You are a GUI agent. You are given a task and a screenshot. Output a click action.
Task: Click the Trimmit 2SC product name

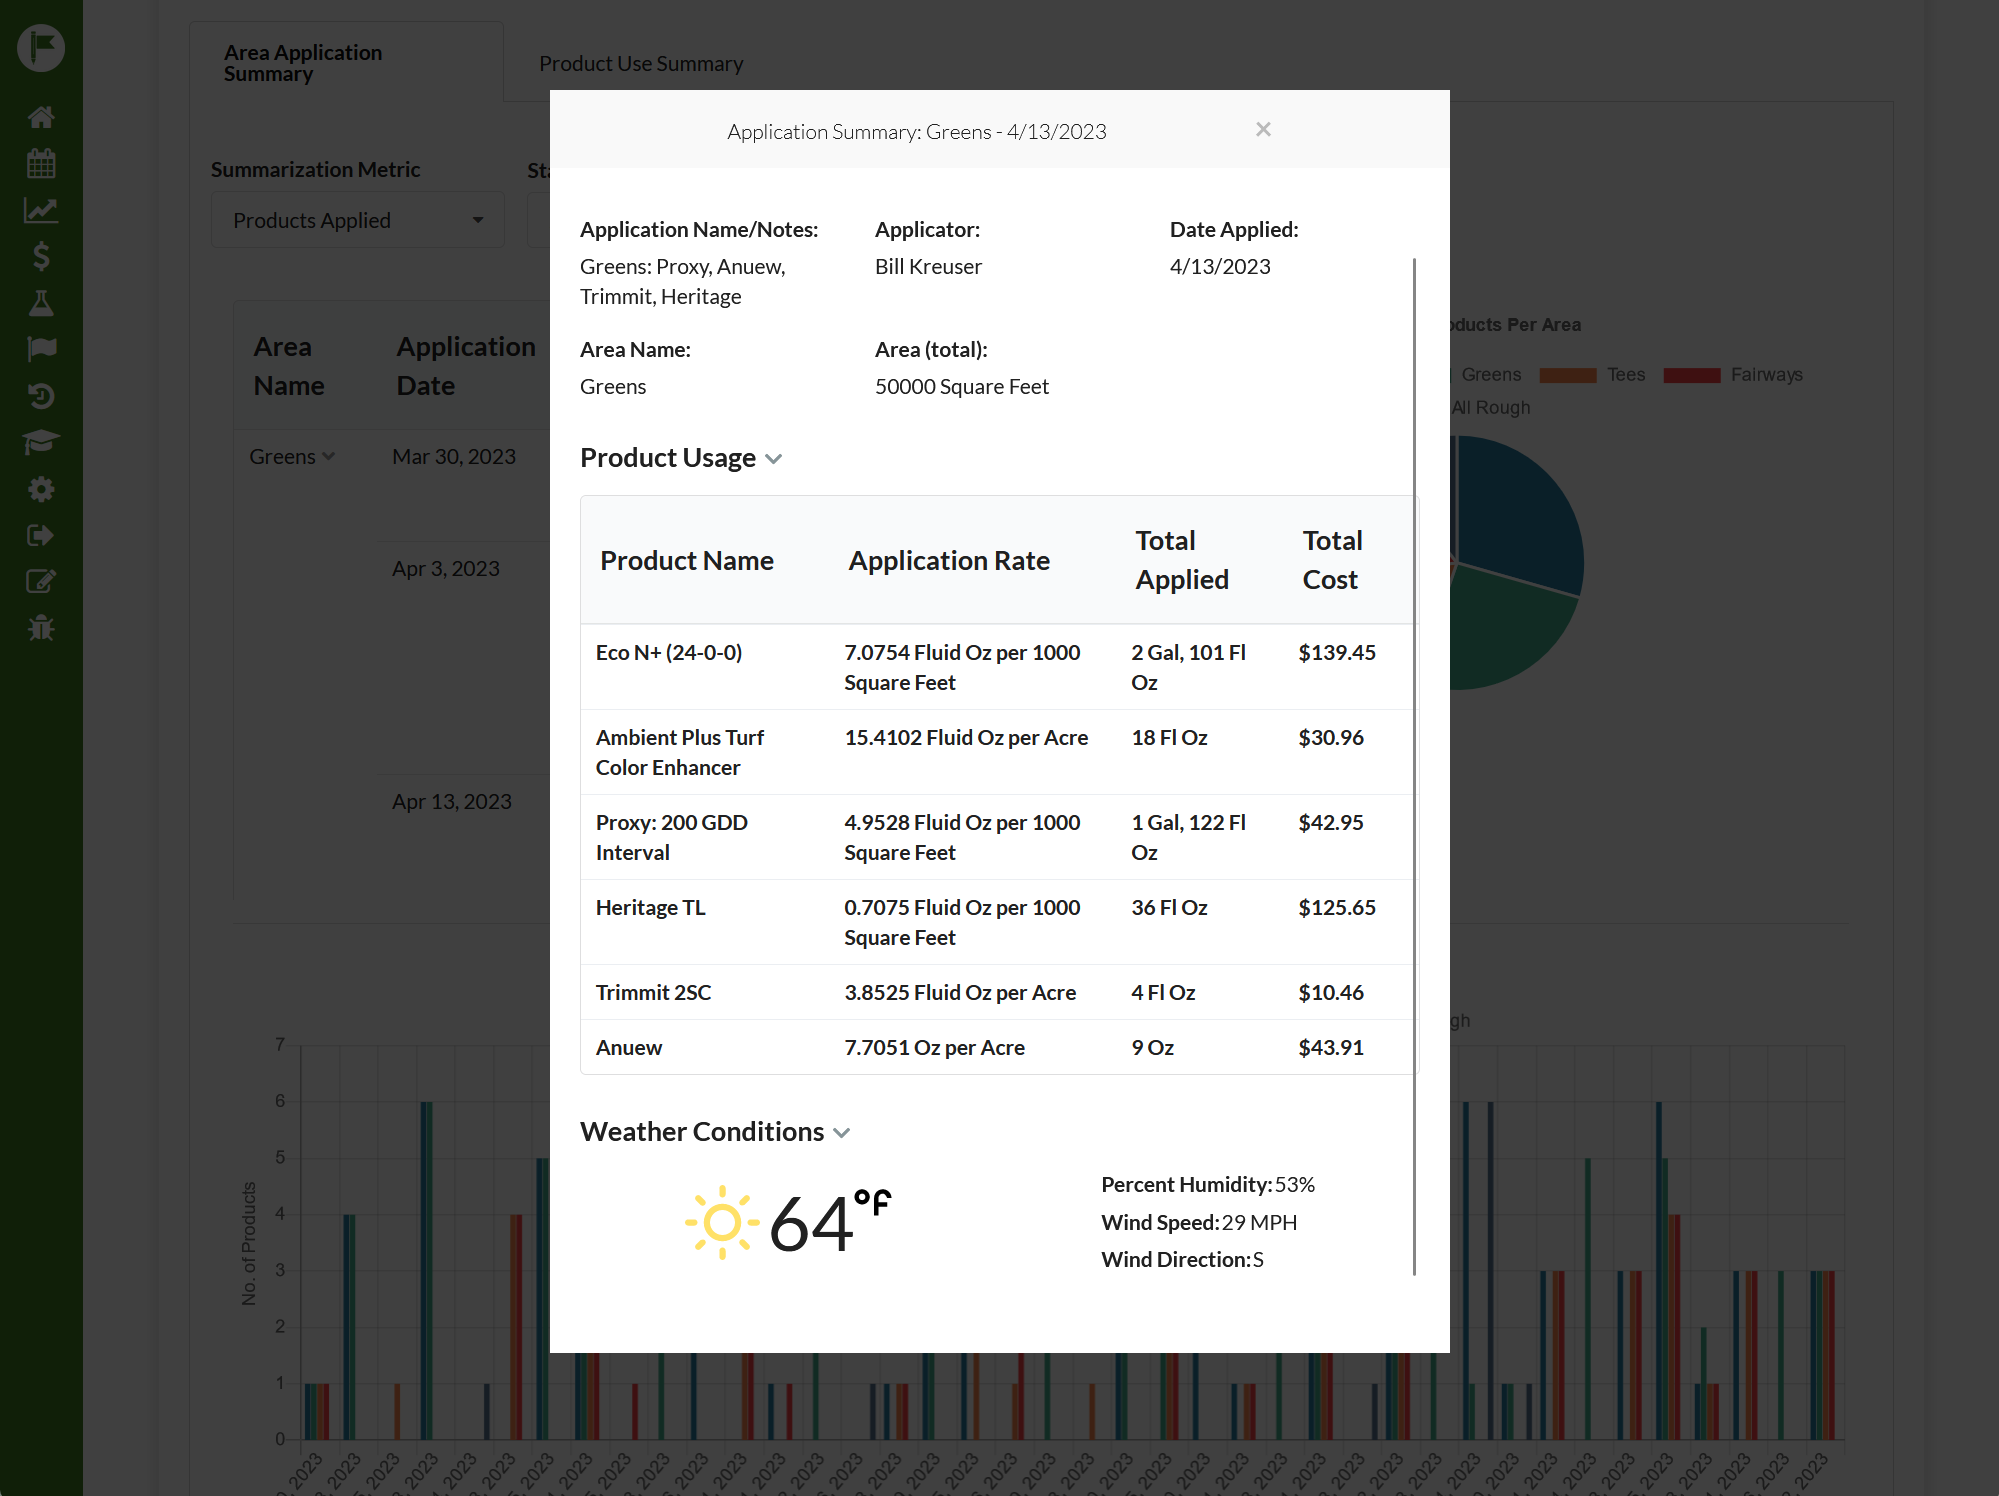(x=654, y=992)
